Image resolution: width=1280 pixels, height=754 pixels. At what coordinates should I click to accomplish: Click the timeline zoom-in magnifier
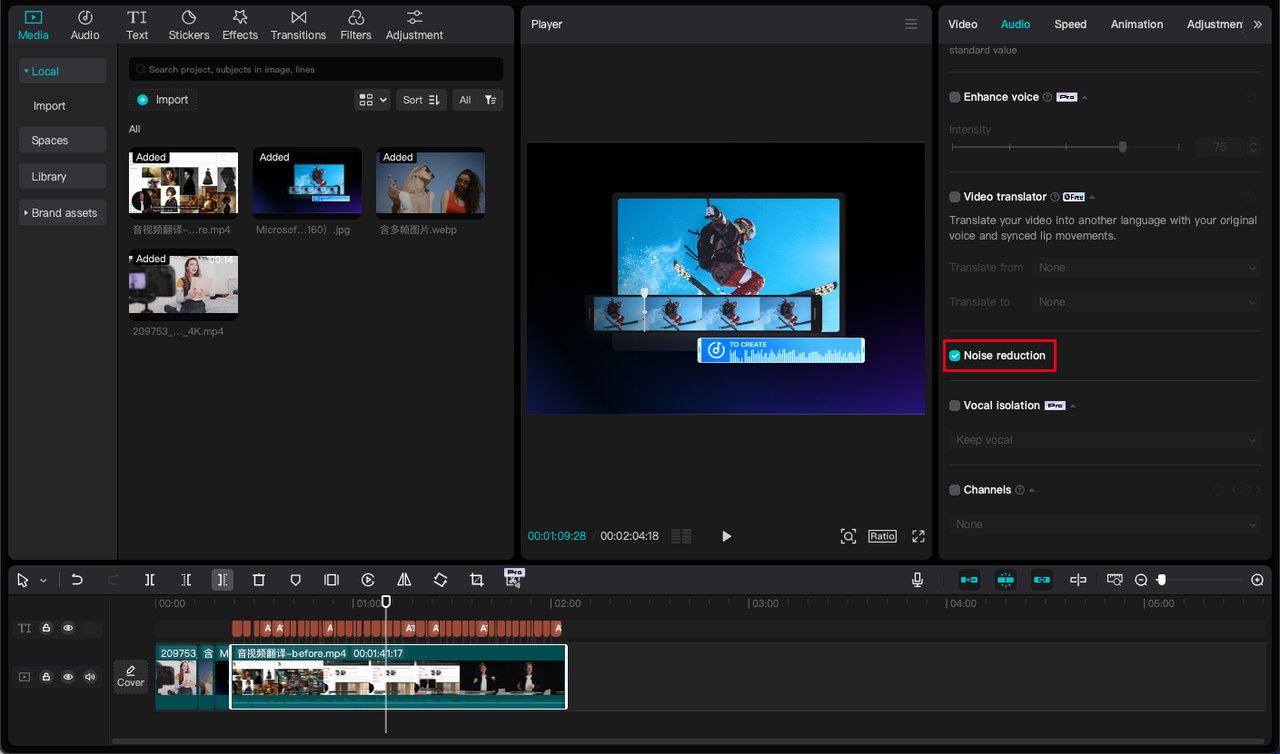[x=1257, y=580]
